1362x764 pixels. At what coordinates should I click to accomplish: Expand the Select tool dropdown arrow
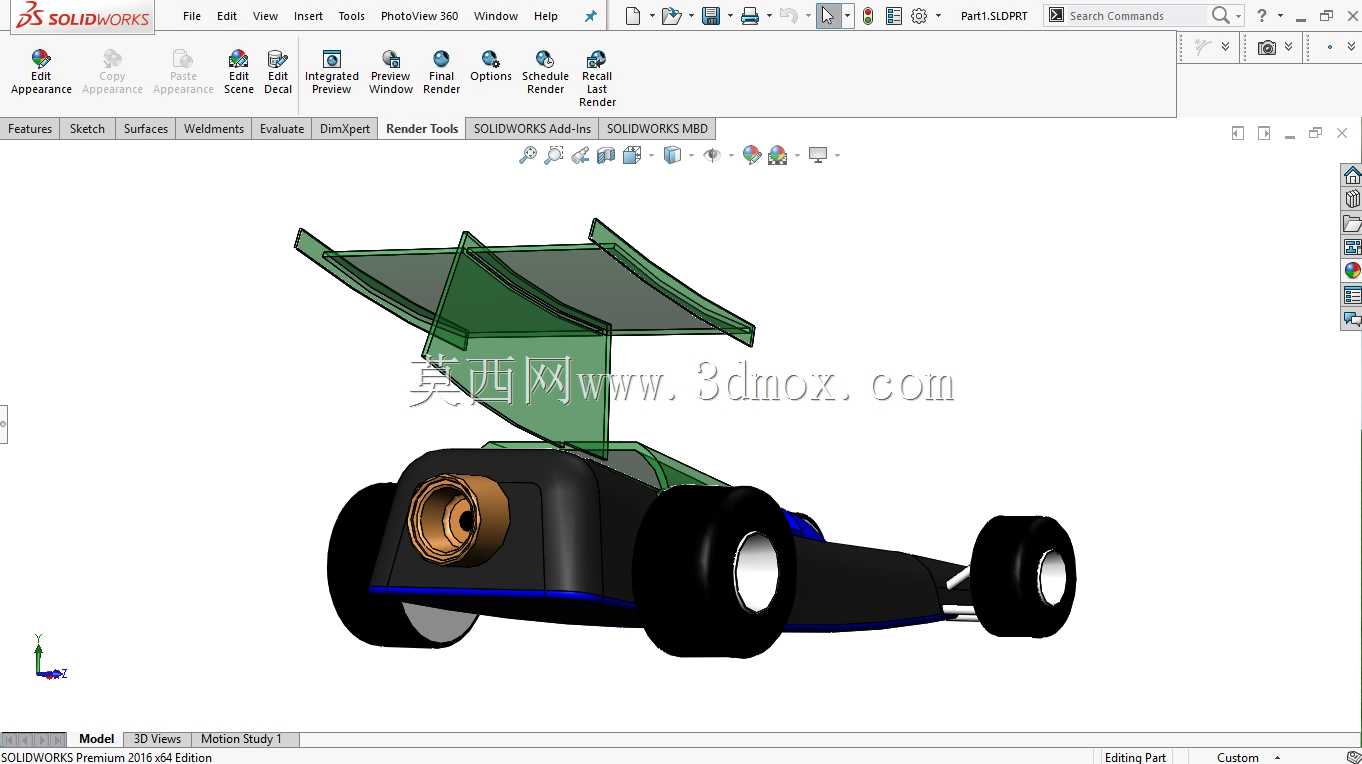coord(847,16)
